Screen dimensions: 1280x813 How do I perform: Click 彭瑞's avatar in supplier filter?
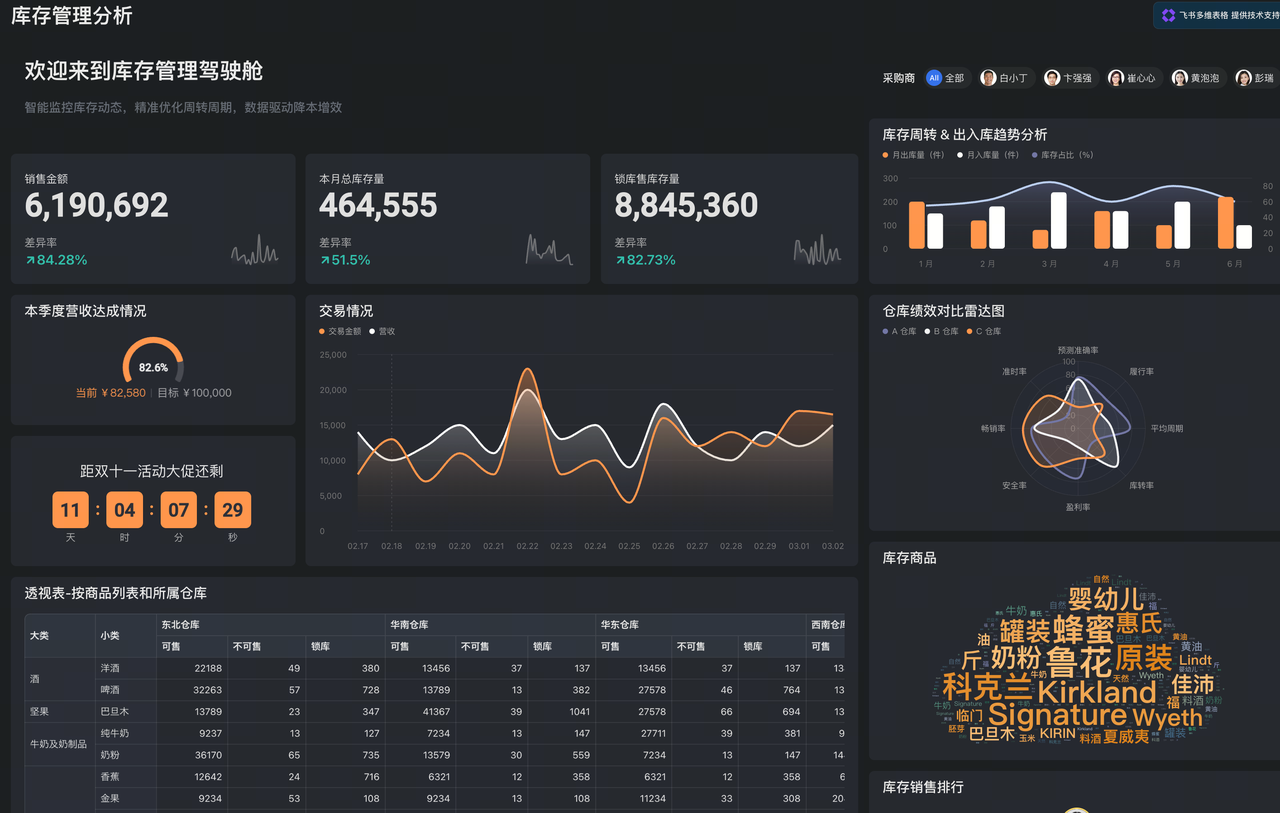1244,78
